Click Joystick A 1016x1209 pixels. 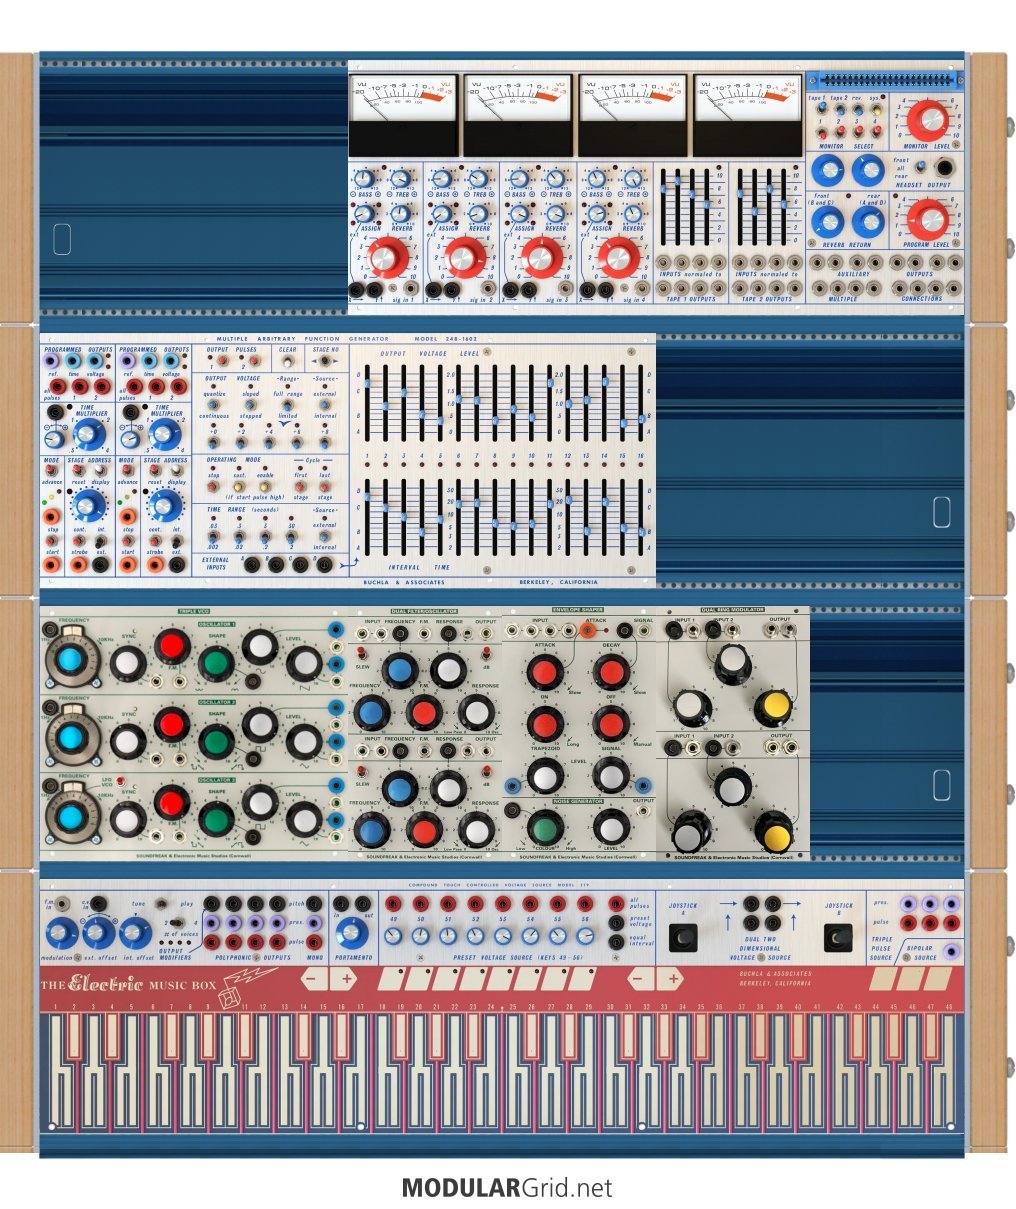(x=684, y=938)
